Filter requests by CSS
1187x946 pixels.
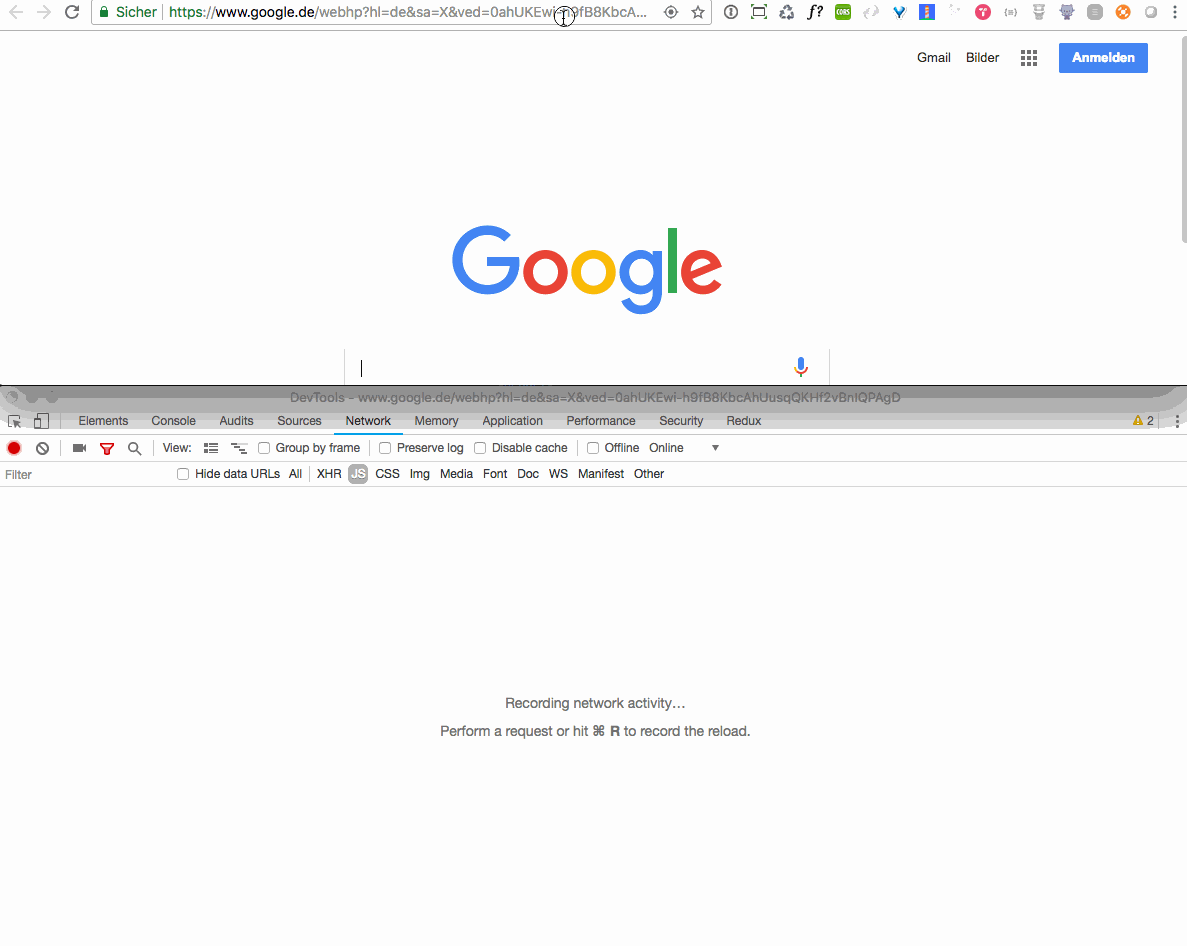(x=387, y=474)
